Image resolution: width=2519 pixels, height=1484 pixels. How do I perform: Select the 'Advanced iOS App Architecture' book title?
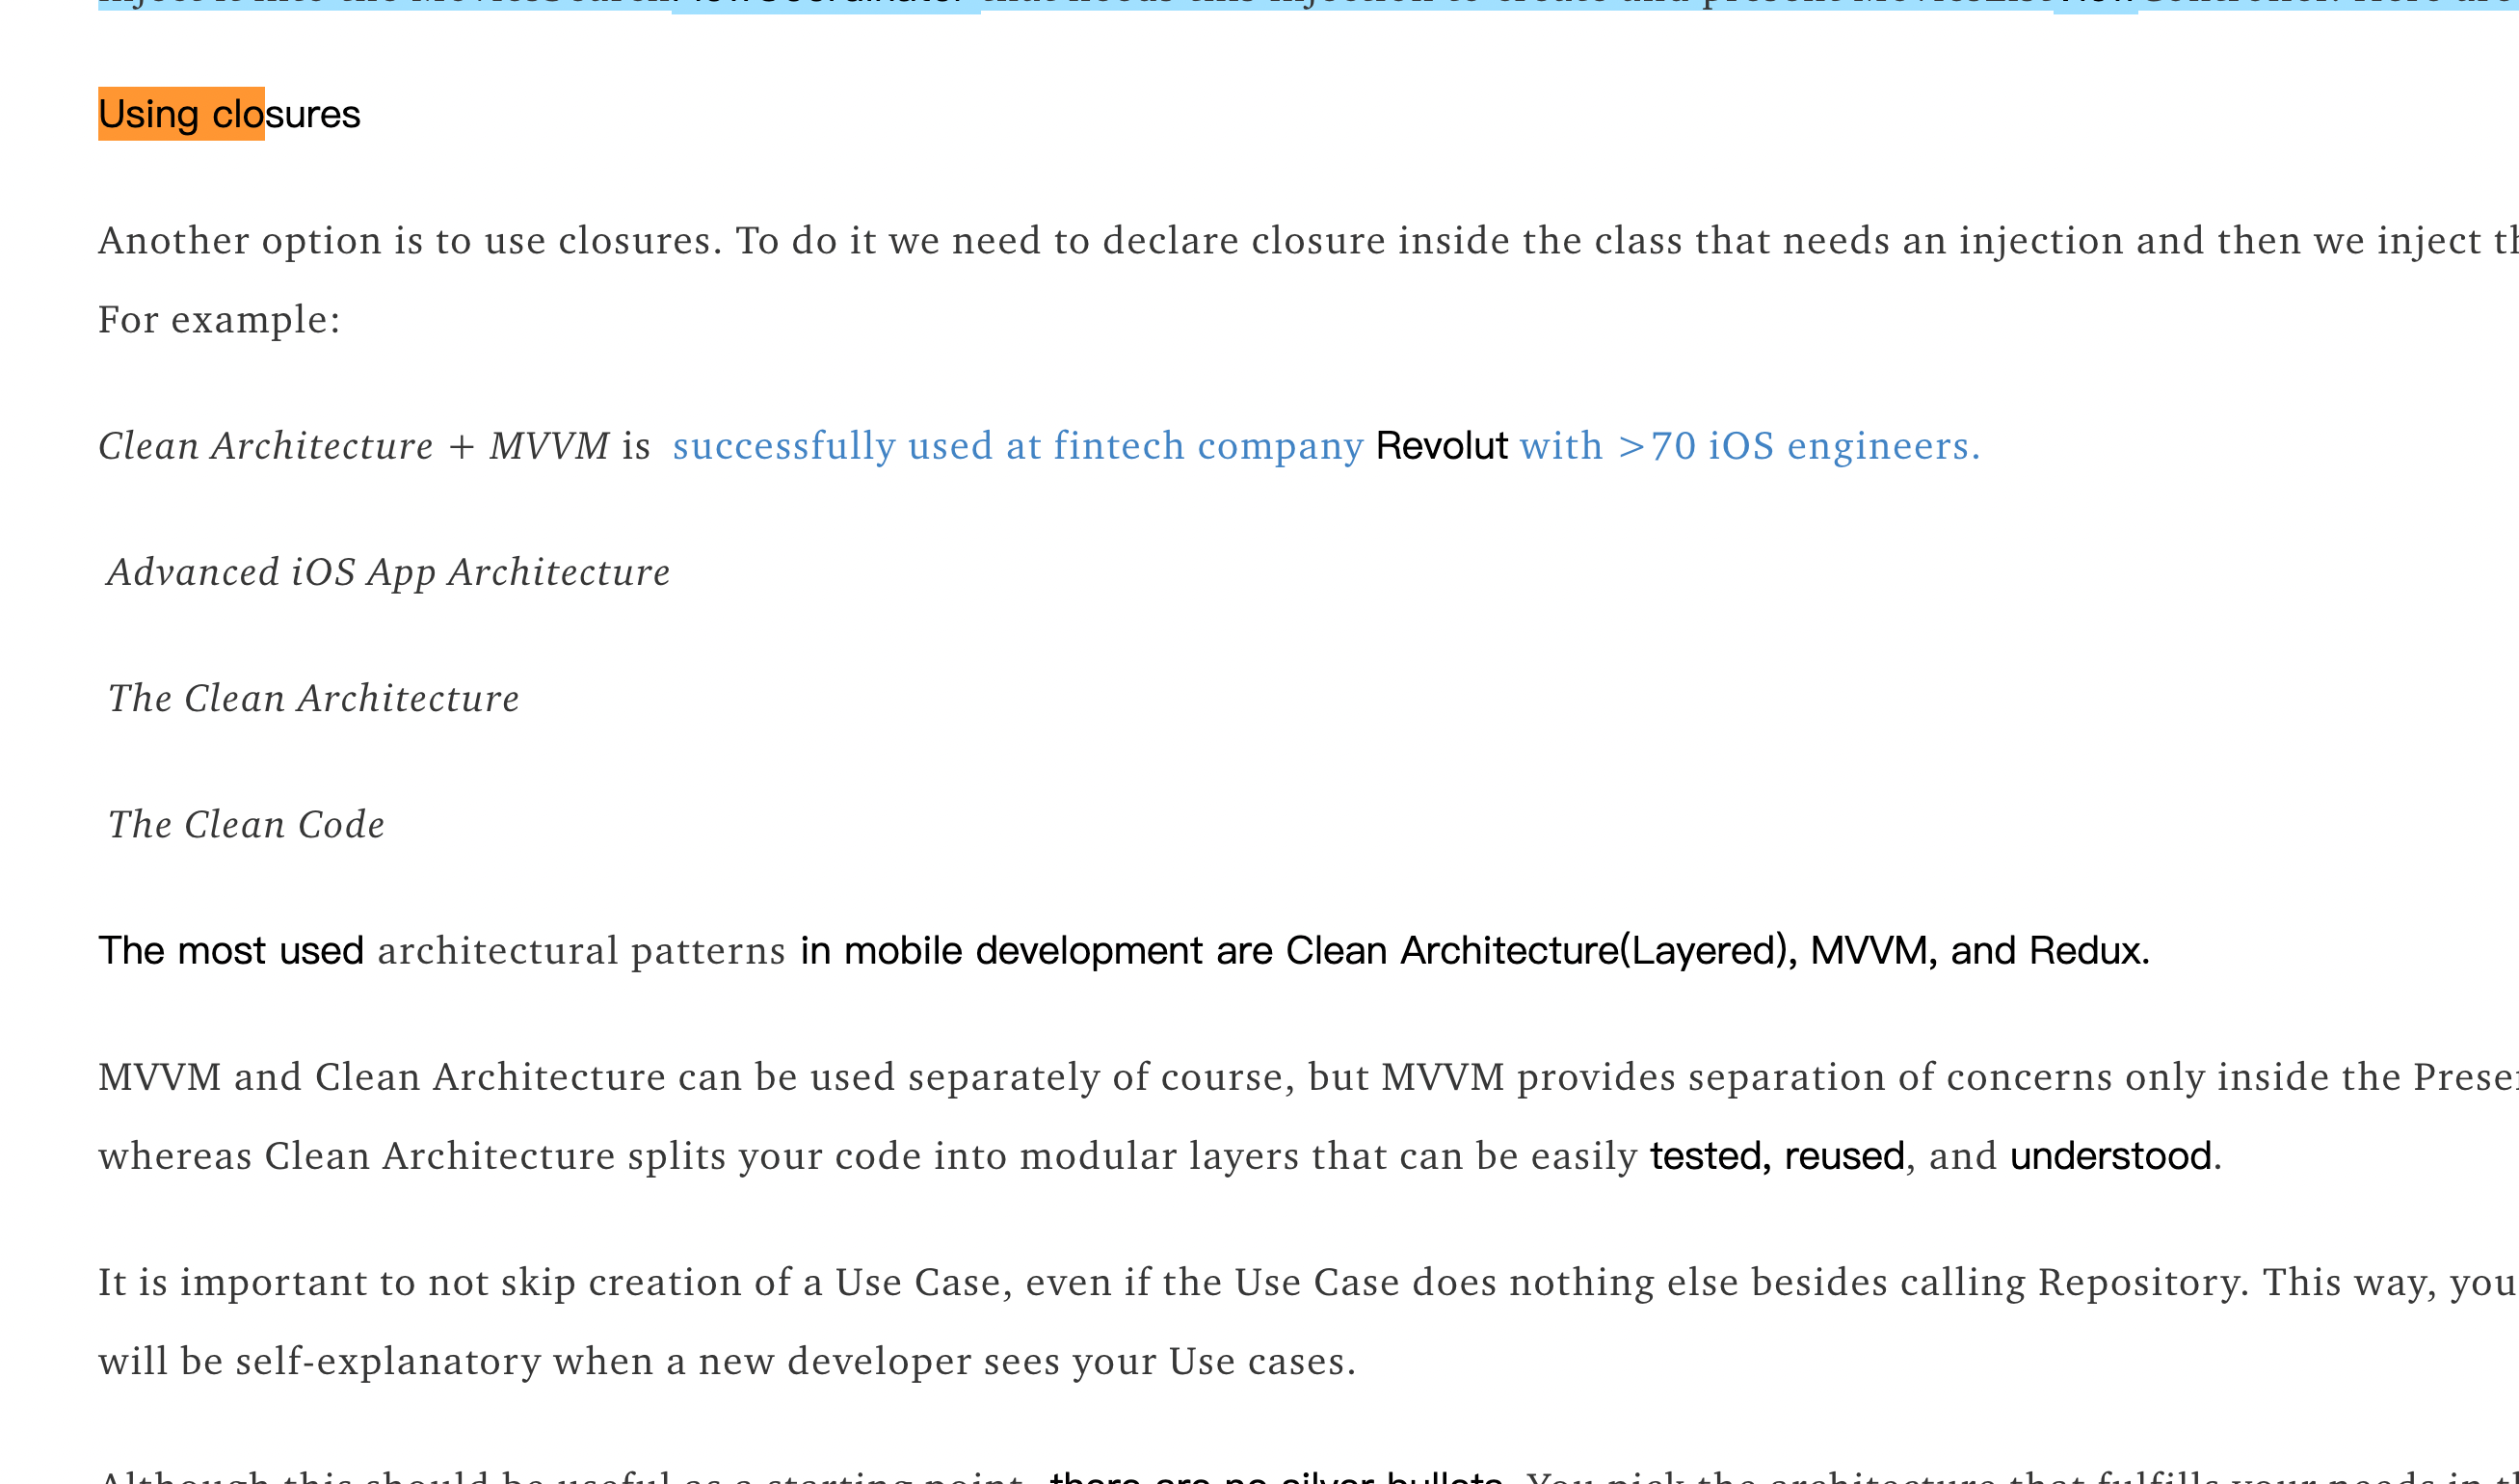click(388, 571)
